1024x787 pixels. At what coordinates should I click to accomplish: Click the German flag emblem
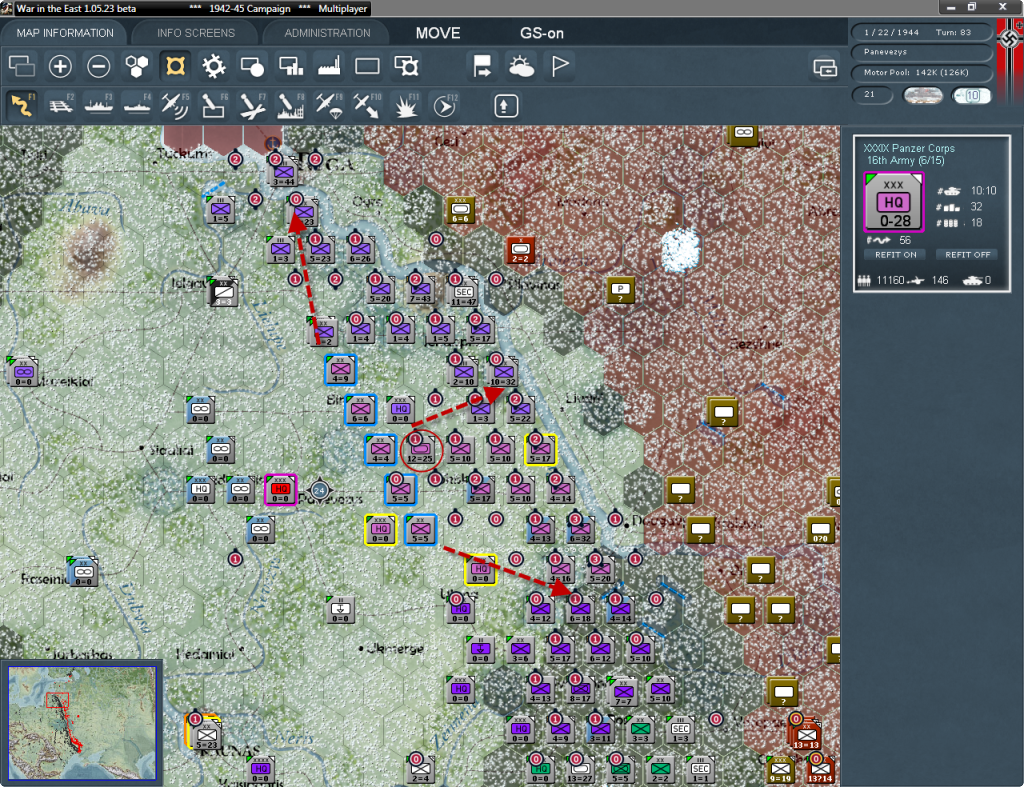1010,38
